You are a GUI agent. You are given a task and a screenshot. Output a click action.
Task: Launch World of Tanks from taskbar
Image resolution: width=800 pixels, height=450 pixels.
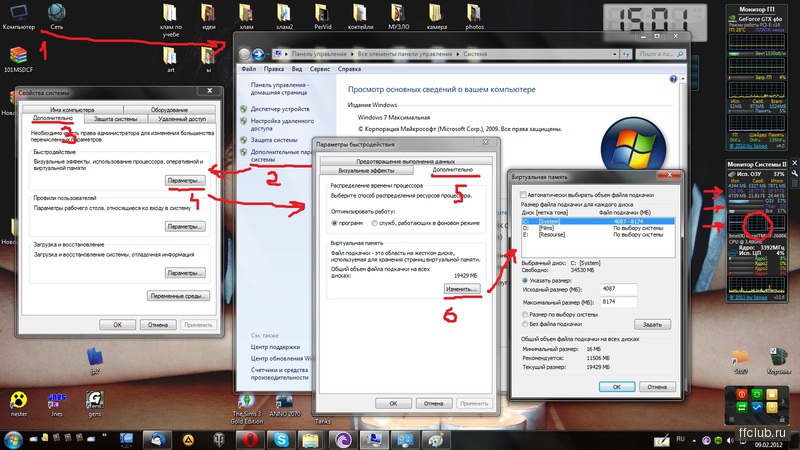tap(219, 440)
